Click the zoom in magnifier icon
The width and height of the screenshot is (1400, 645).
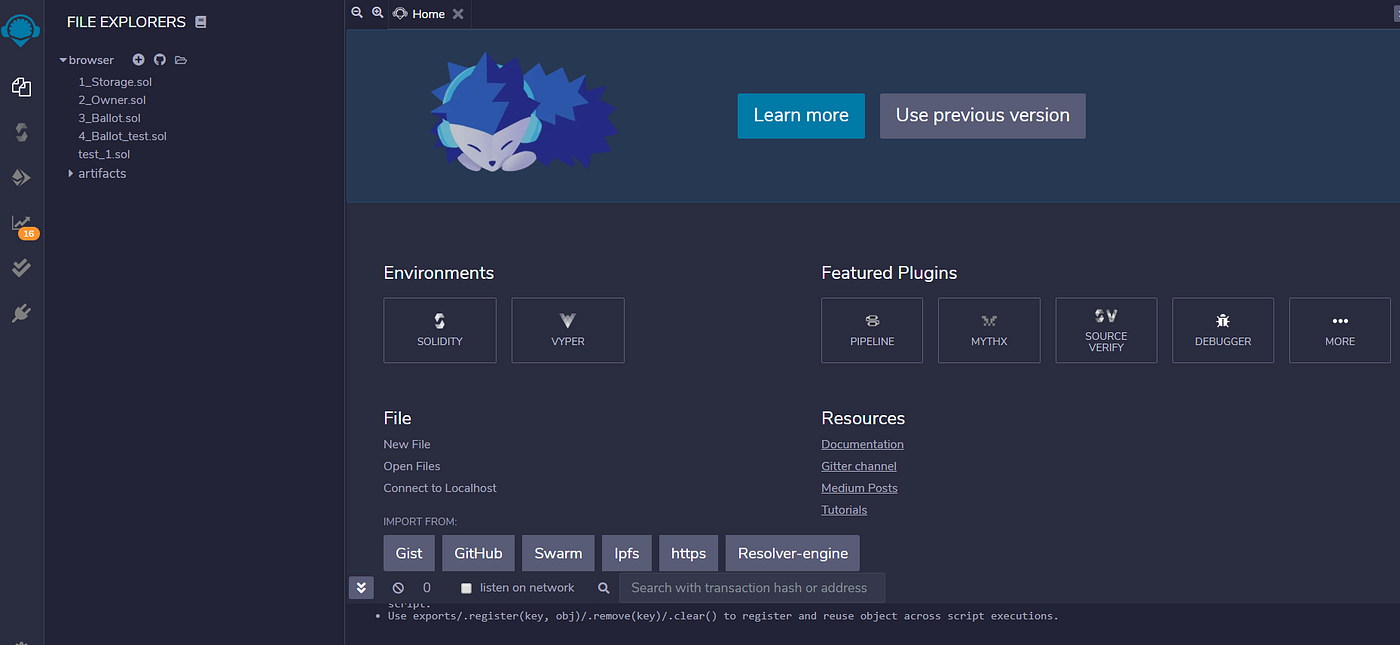(377, 13)
